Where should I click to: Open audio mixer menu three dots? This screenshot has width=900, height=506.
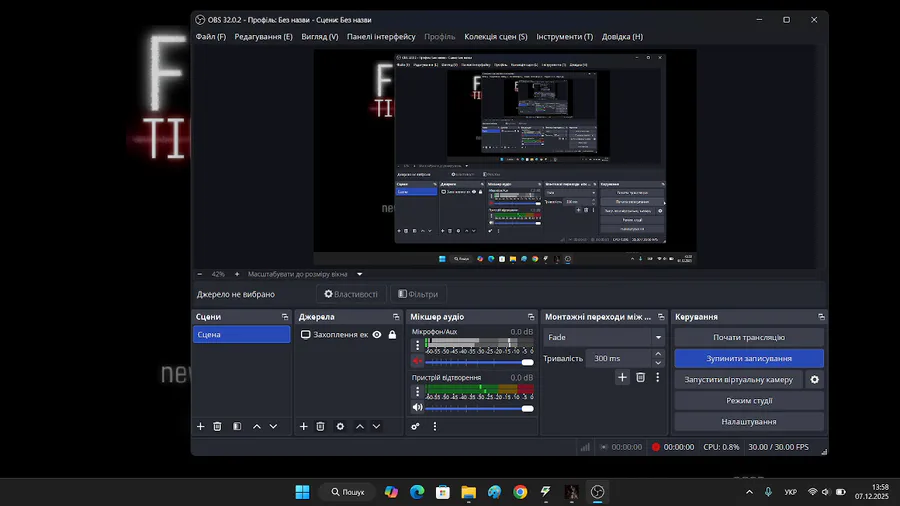[435, 426]
